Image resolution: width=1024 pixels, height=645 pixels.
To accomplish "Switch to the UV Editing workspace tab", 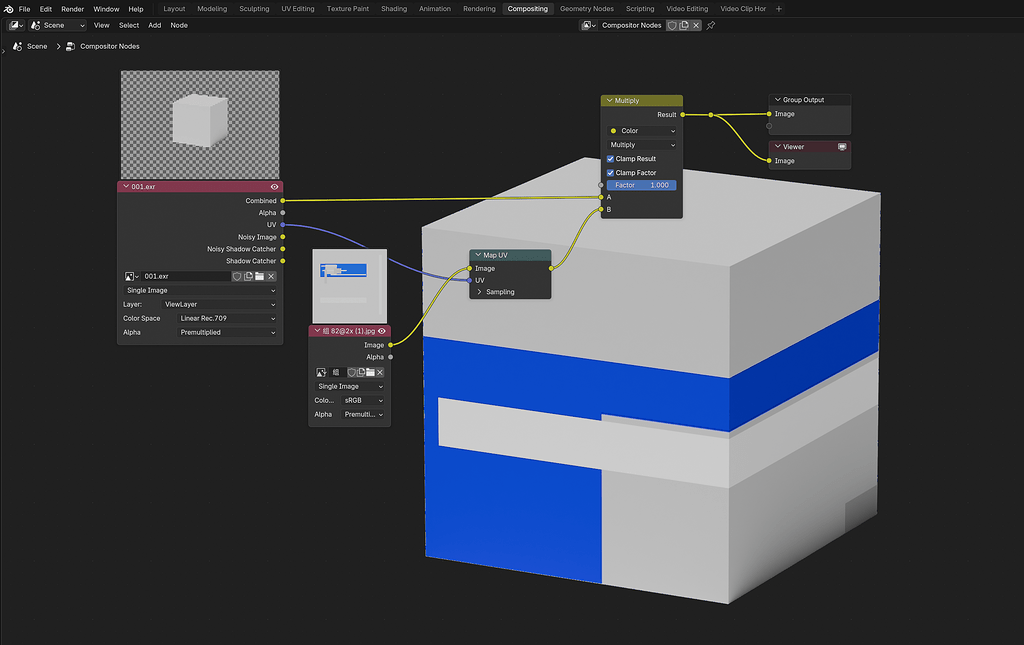I will click(x=298, y=8).
